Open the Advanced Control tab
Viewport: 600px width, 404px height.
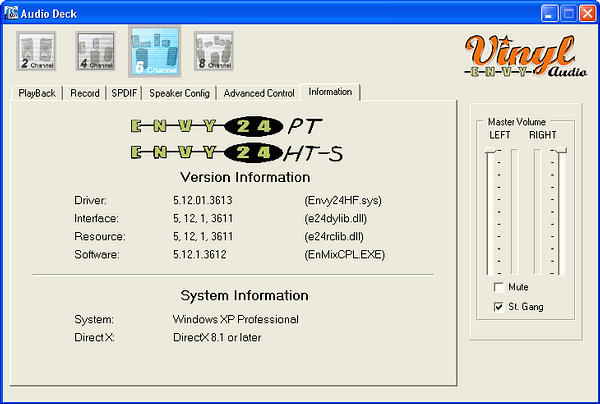(x=259, y=93)
